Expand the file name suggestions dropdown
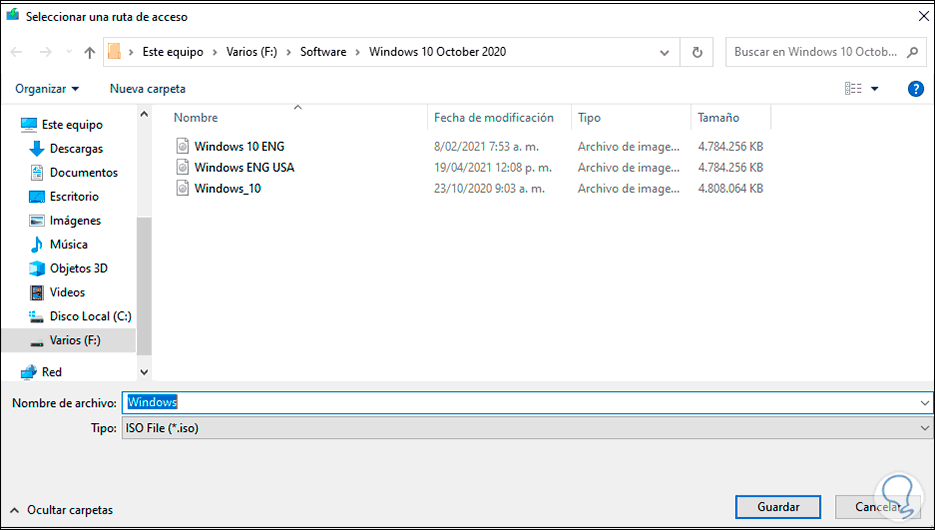 click(924, 403)
